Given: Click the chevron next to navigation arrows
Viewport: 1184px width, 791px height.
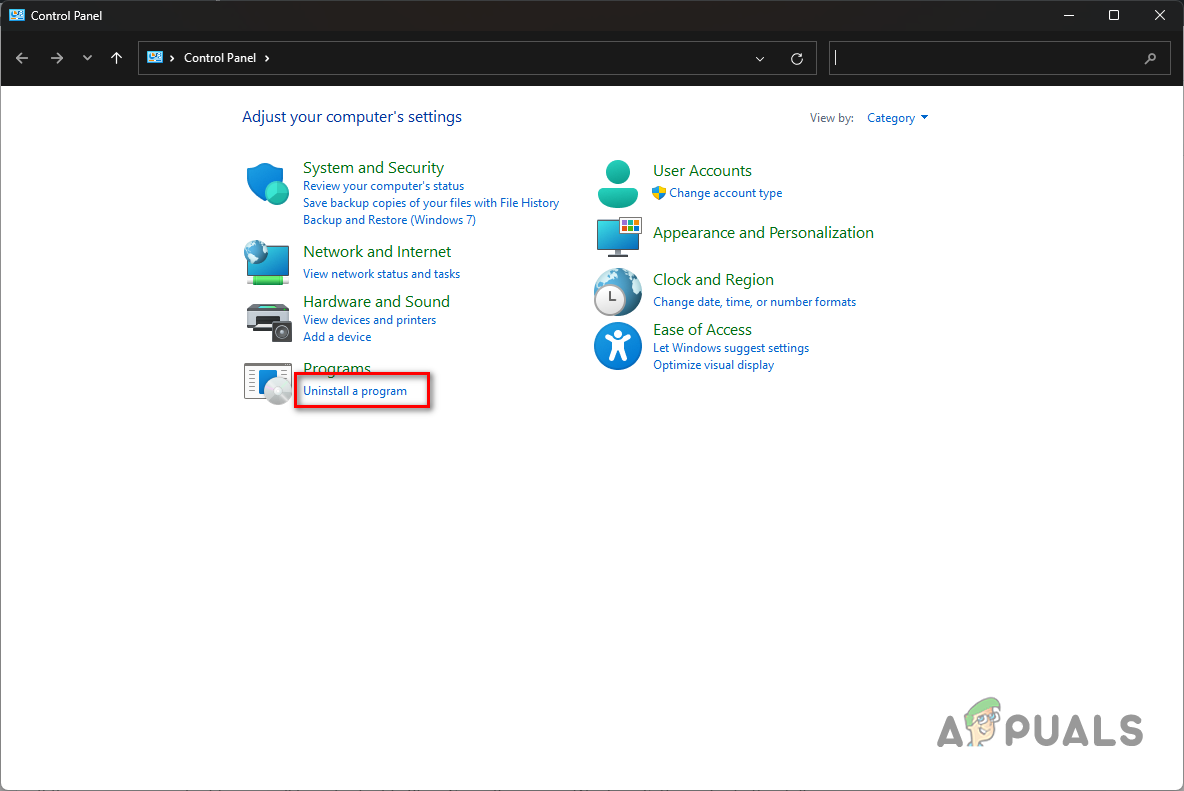Looking at the screenshot, I should (87, 58).
